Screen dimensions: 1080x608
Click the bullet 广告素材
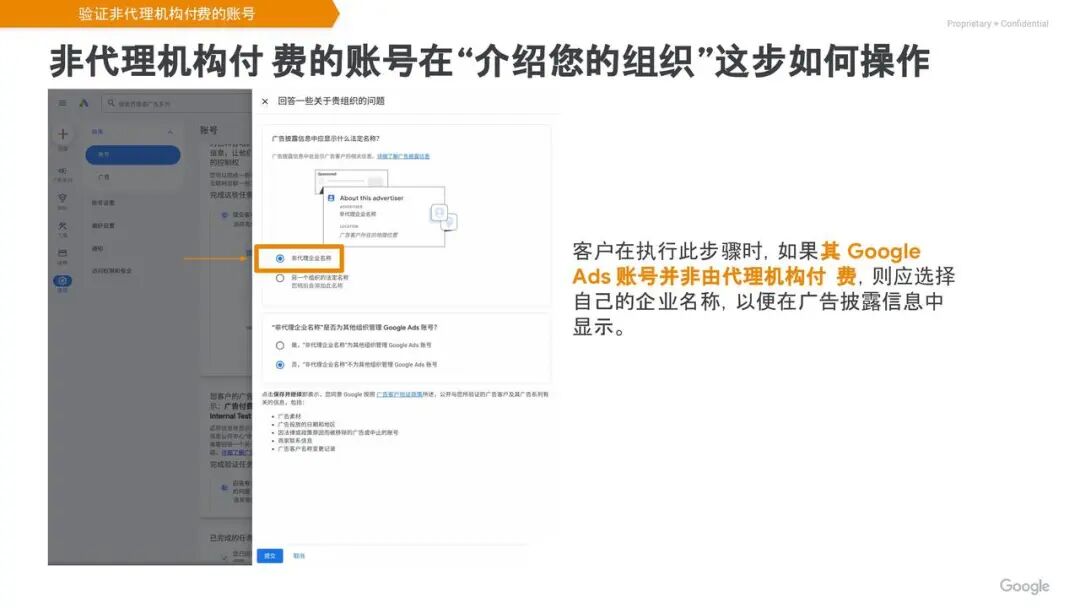coord(289,417)
